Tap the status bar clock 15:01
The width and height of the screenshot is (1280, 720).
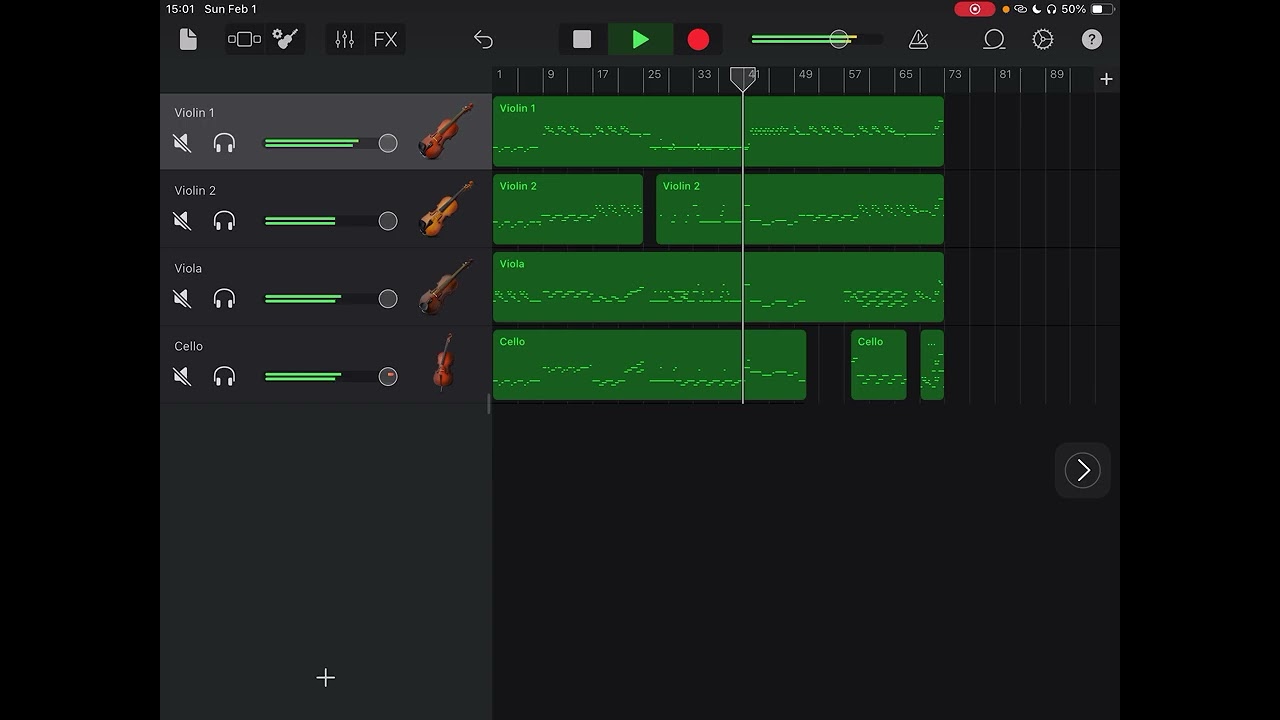point(180,9)
